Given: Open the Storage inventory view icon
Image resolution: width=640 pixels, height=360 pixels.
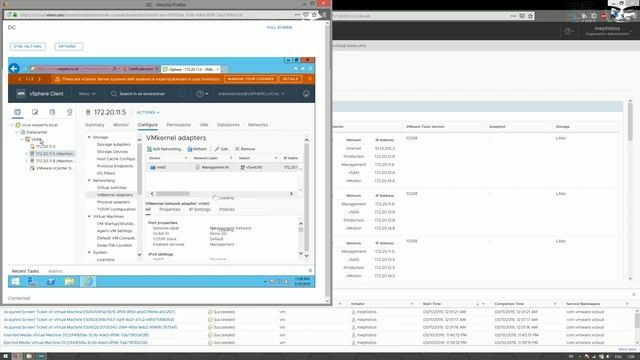Looking at the screenshot, I should [x=52, y=112].
